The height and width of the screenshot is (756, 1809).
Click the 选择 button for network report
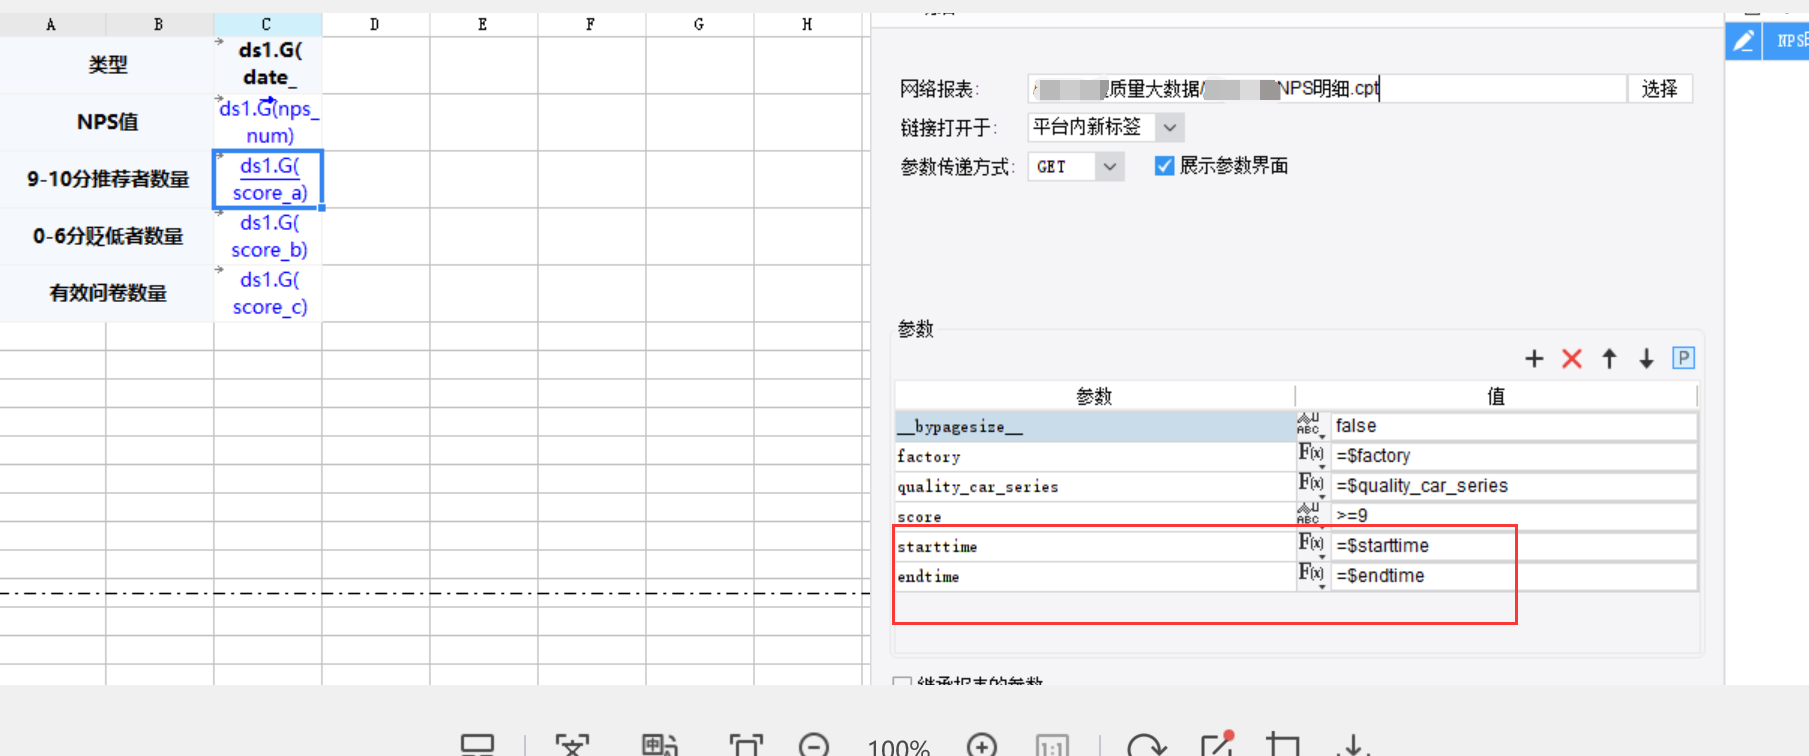pos(1660,89)
